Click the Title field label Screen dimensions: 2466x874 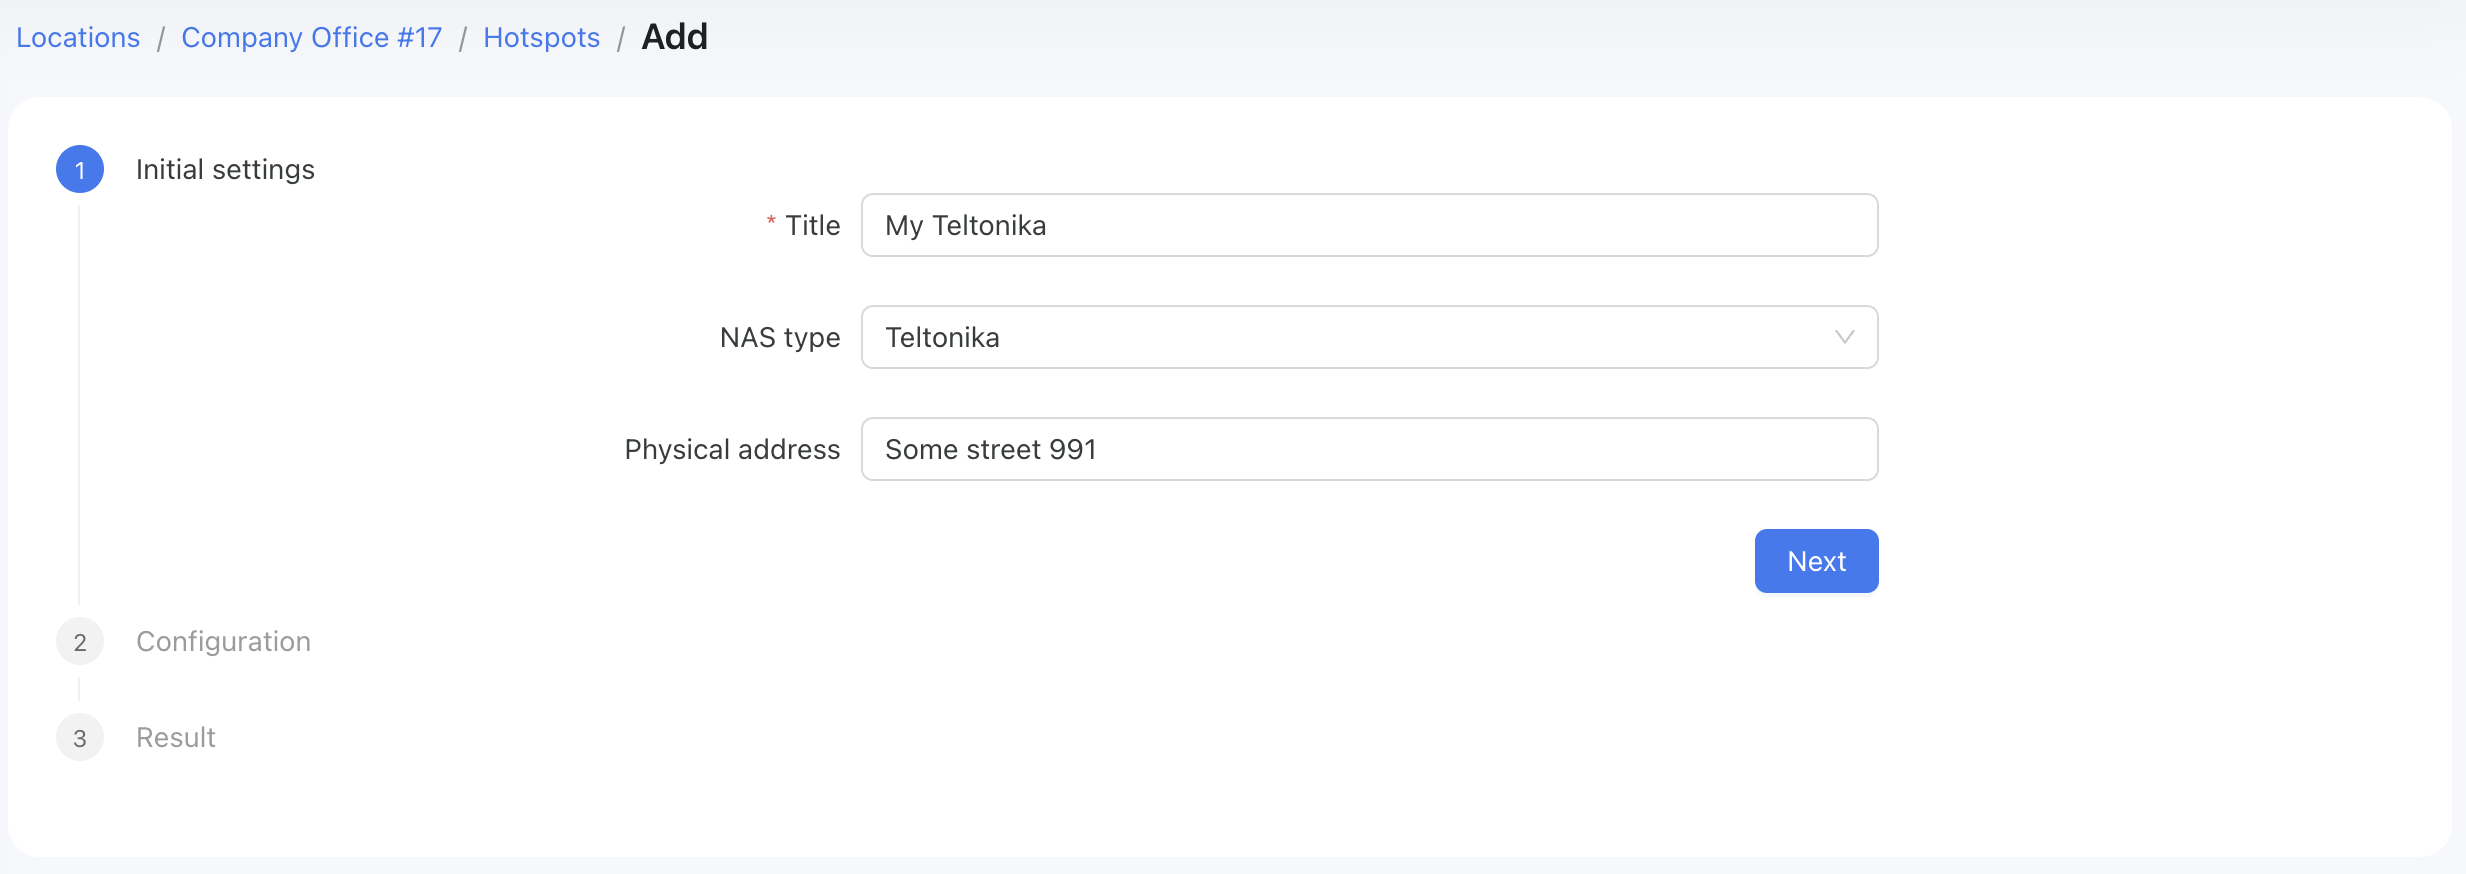[x=812, y=225]
